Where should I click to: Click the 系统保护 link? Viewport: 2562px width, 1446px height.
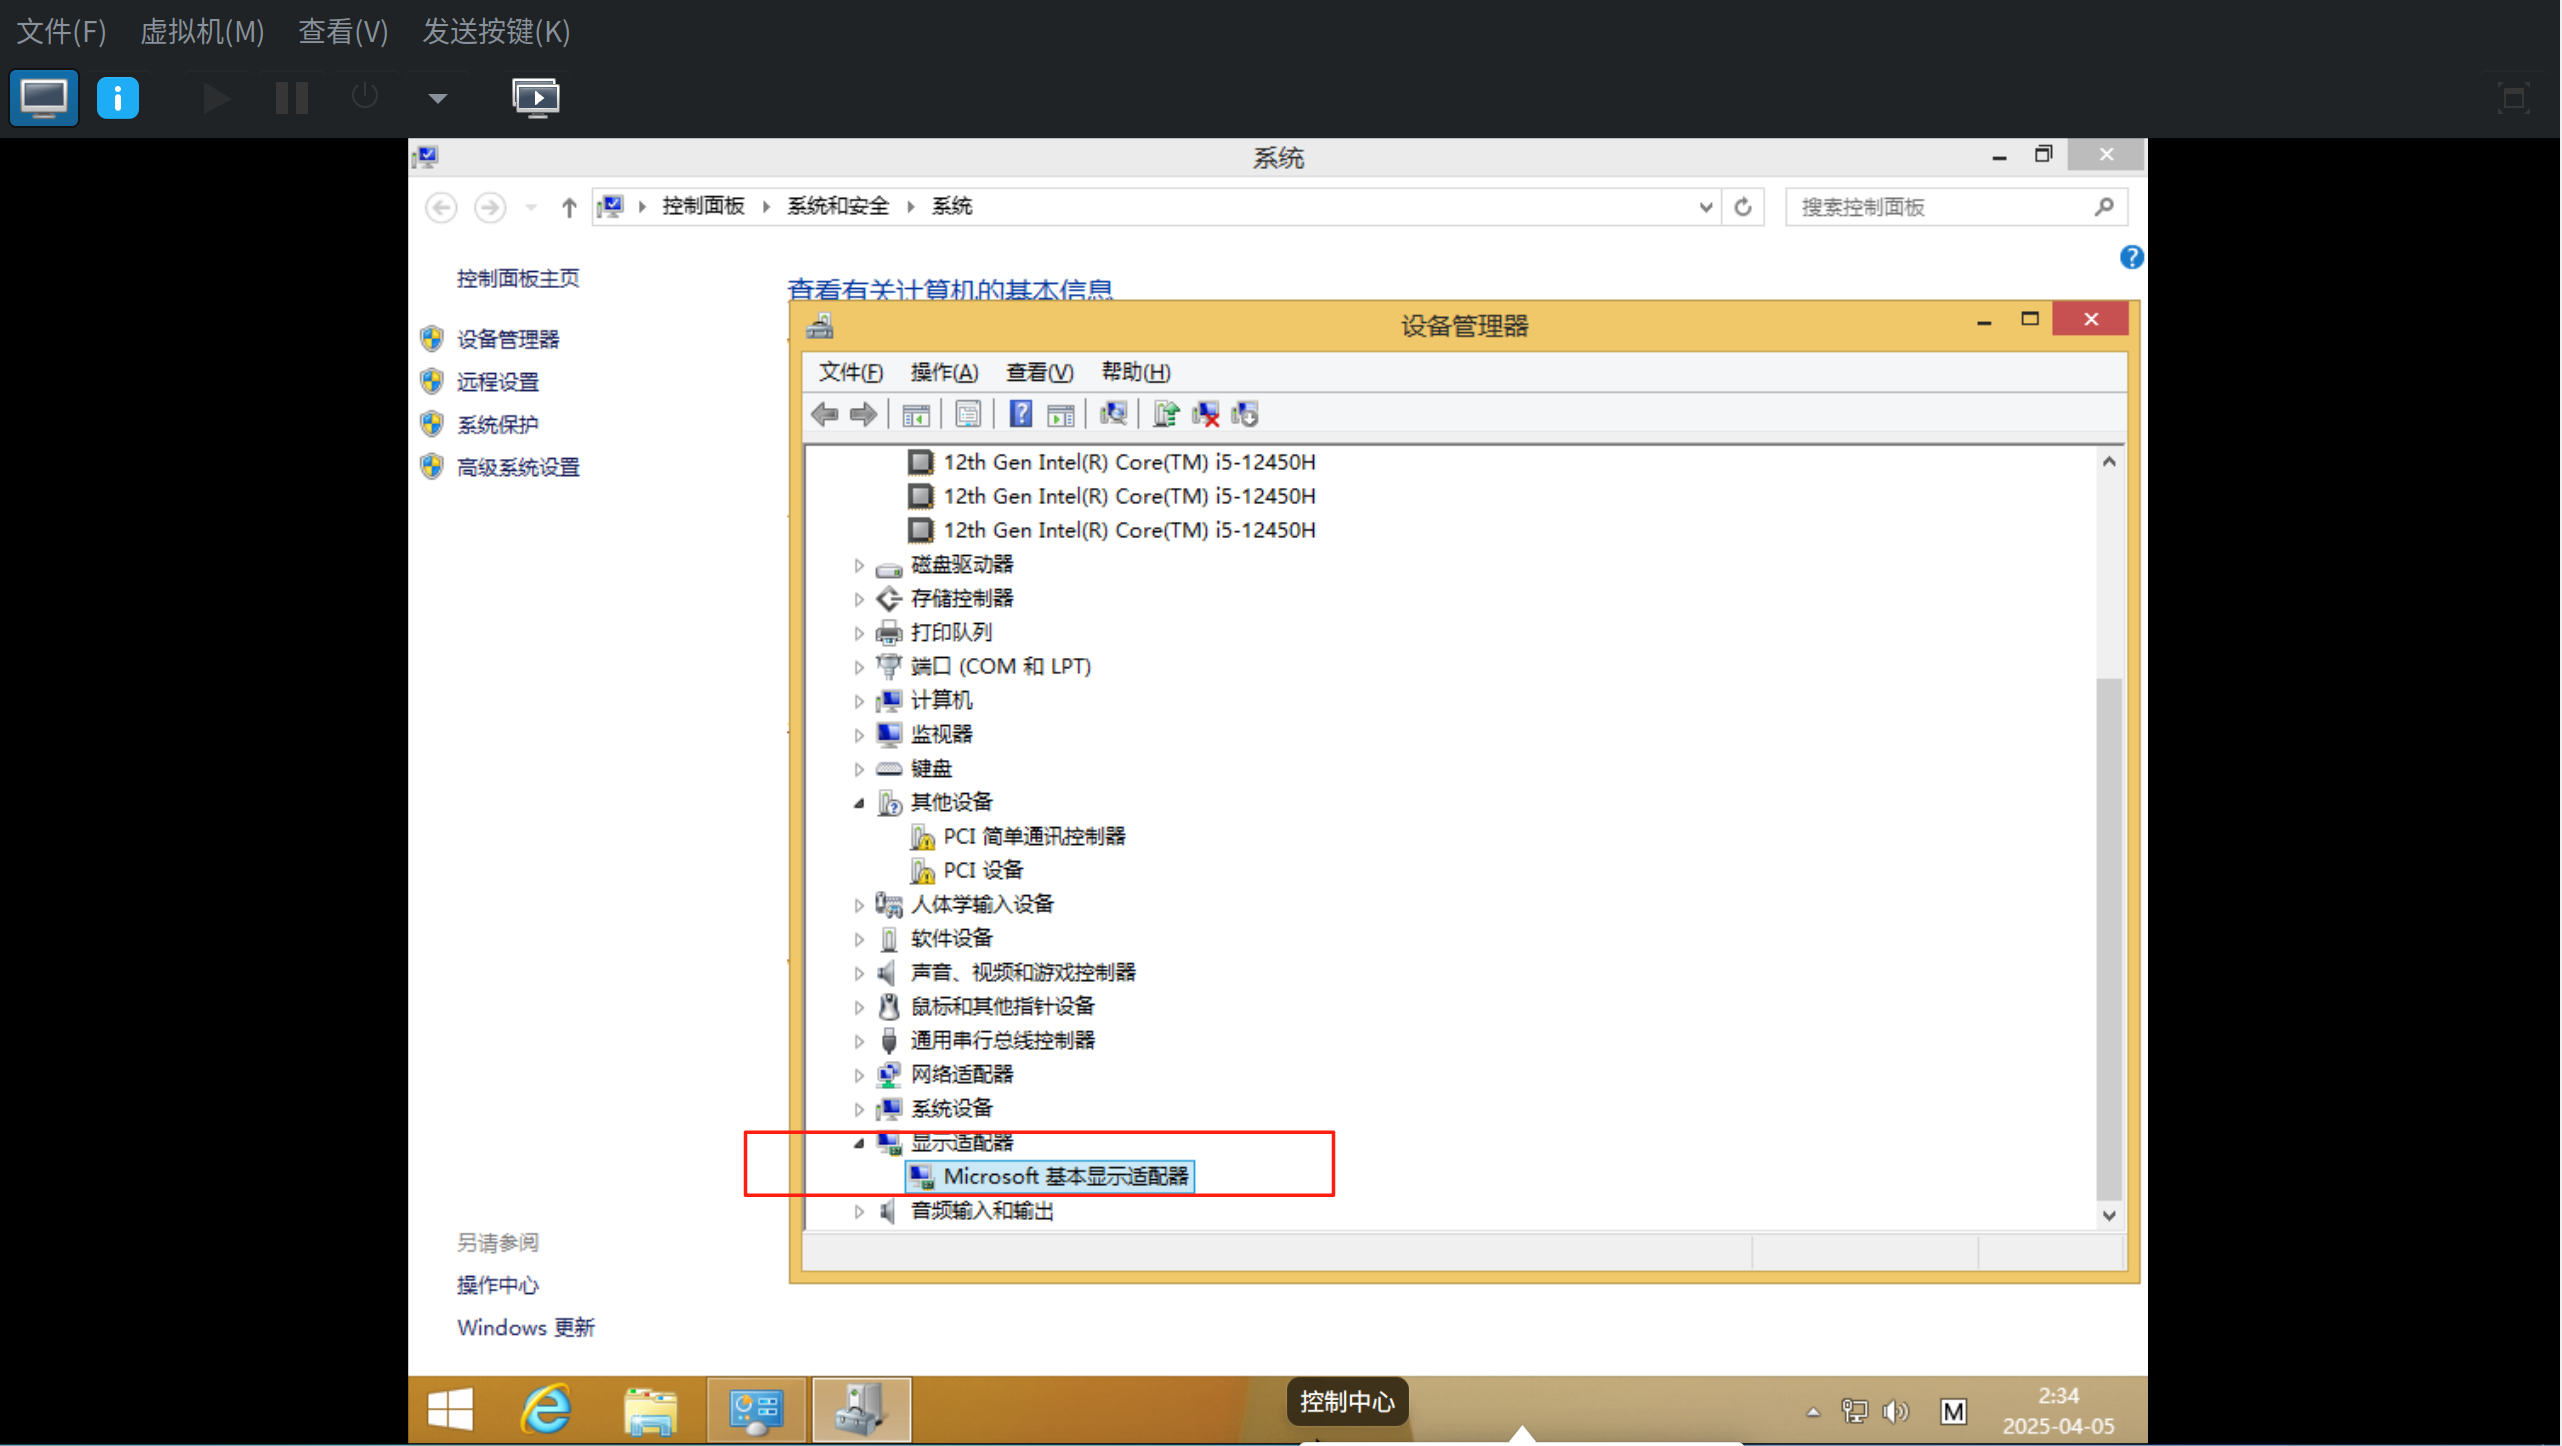[x=498, y=425]
